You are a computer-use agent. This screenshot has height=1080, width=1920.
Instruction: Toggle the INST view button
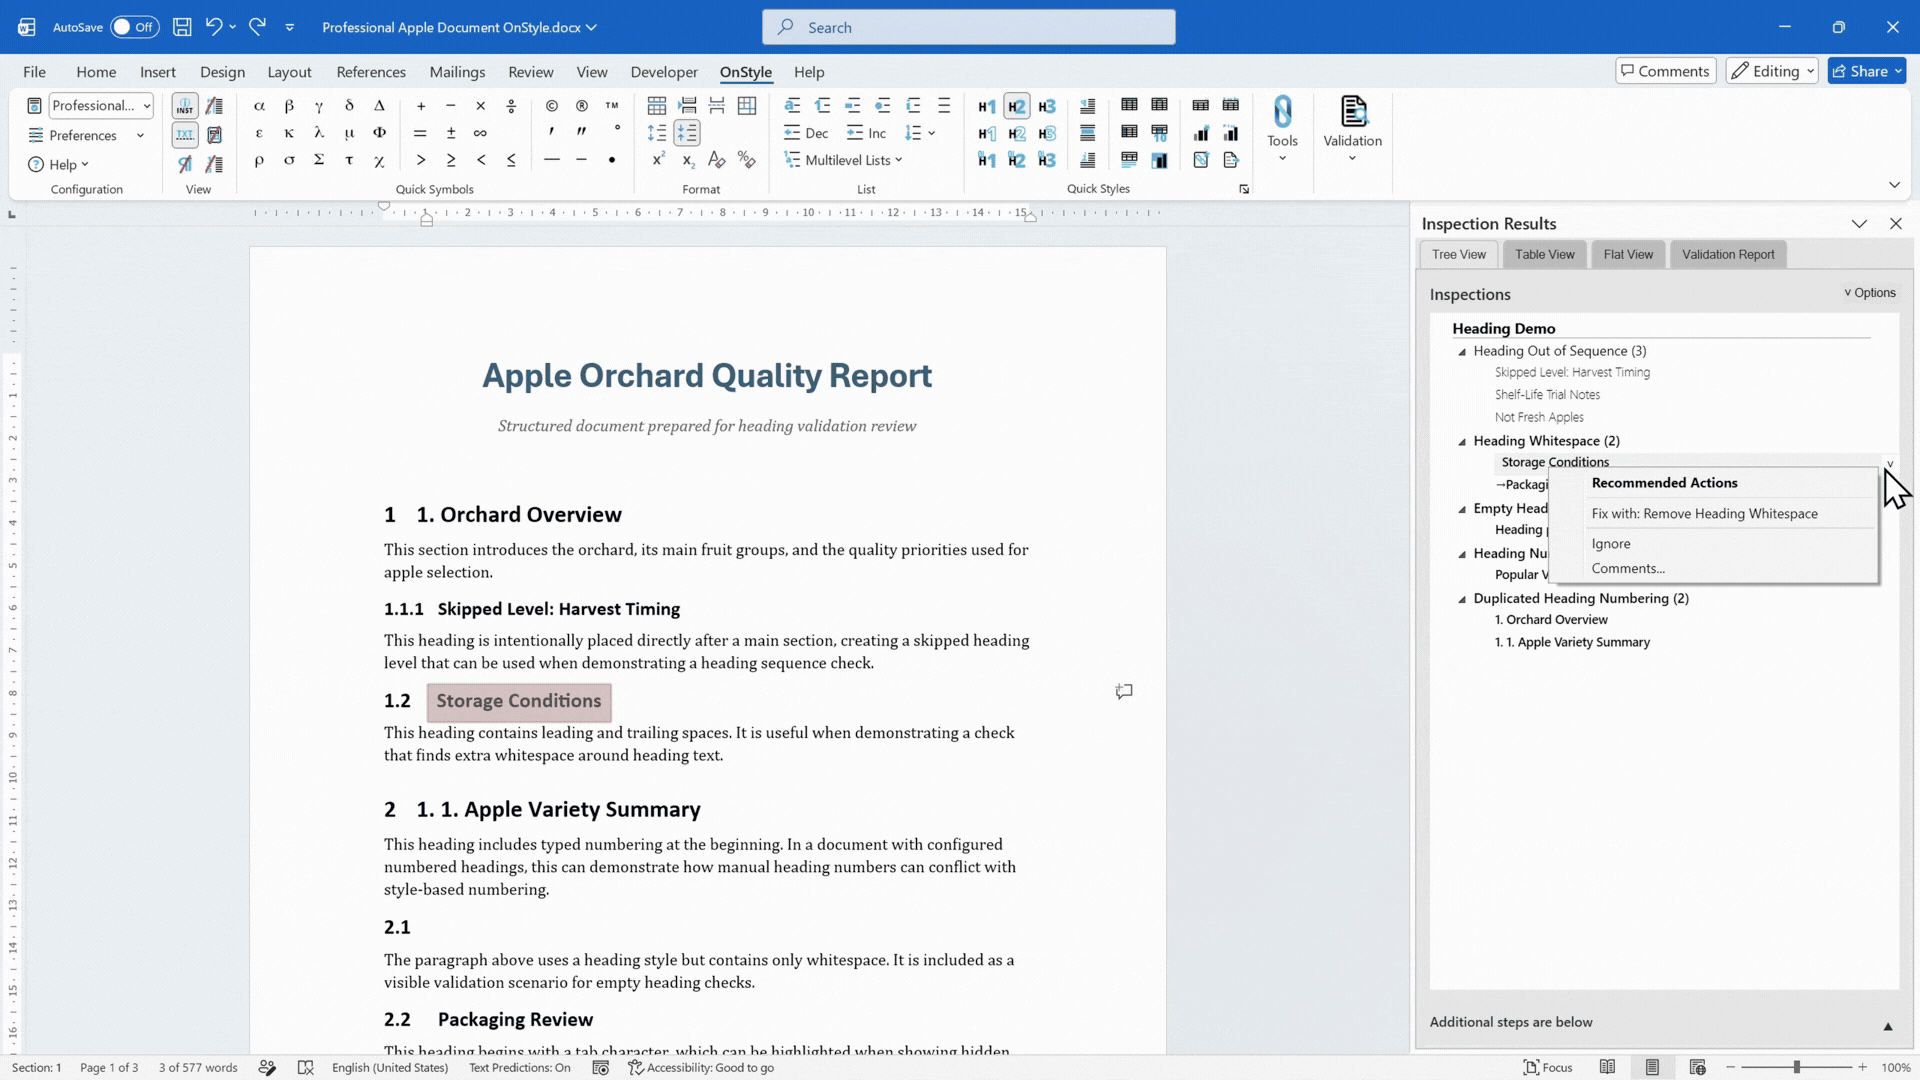[x=185, y=106]
